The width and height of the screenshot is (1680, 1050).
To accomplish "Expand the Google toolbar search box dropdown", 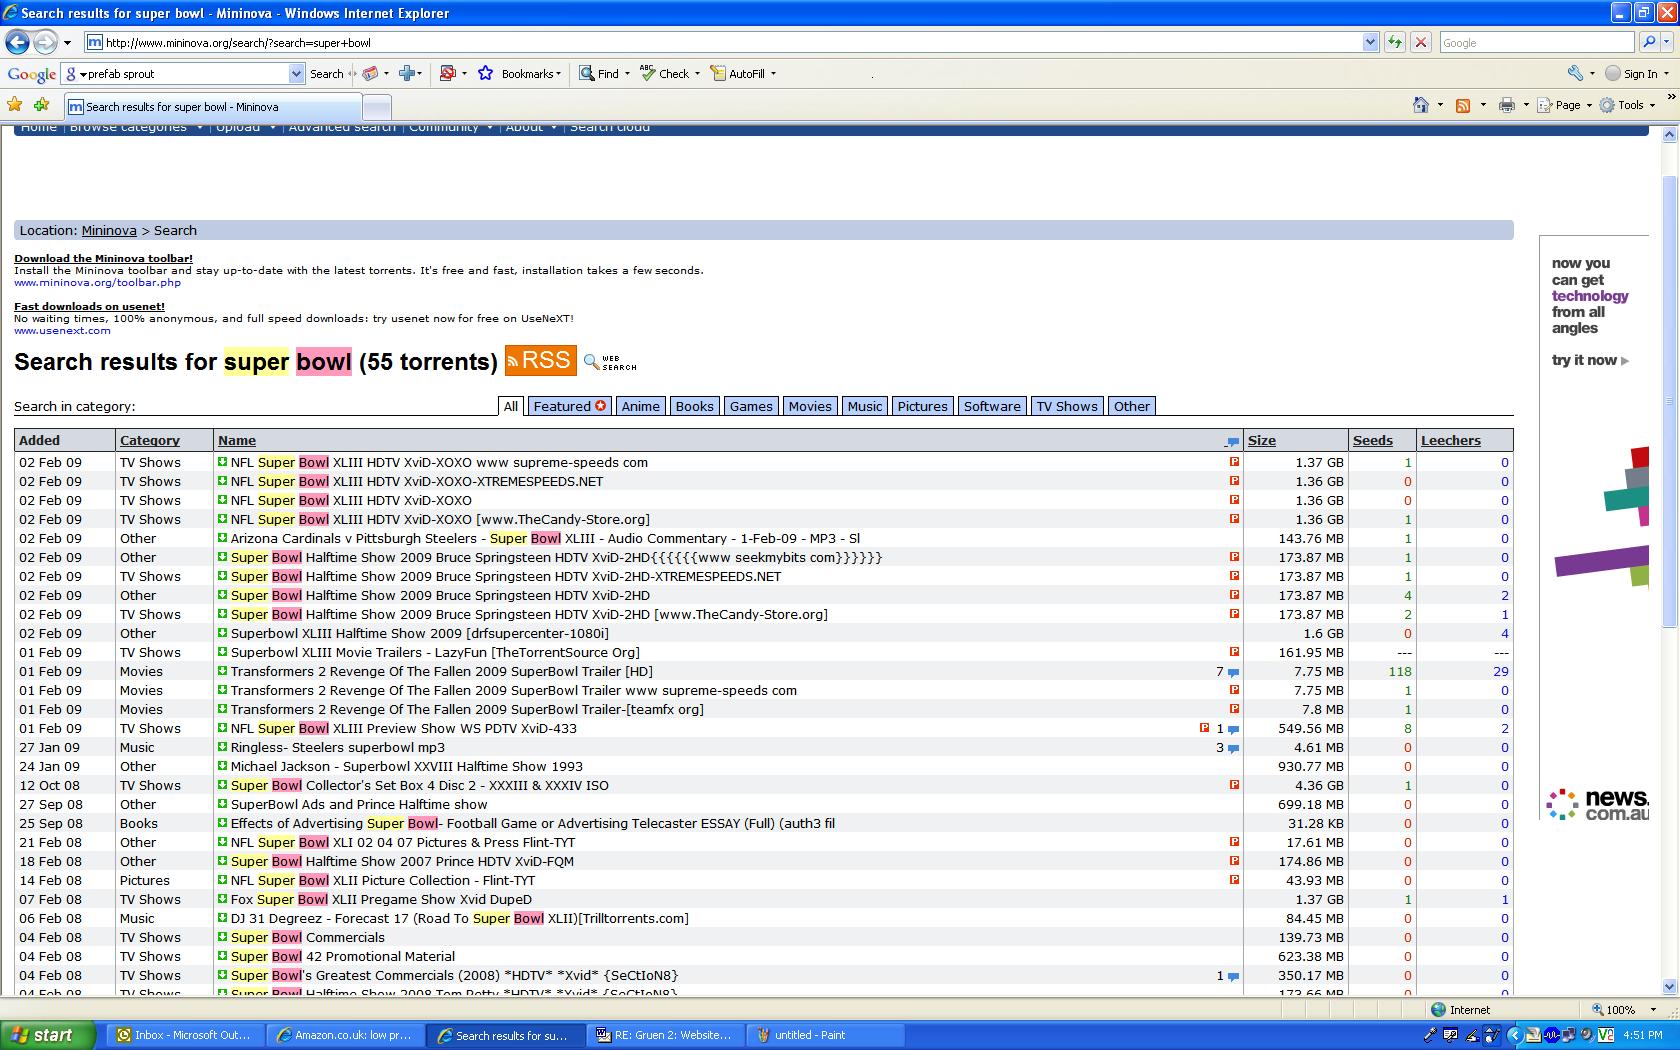I will [x=296, y=73].
